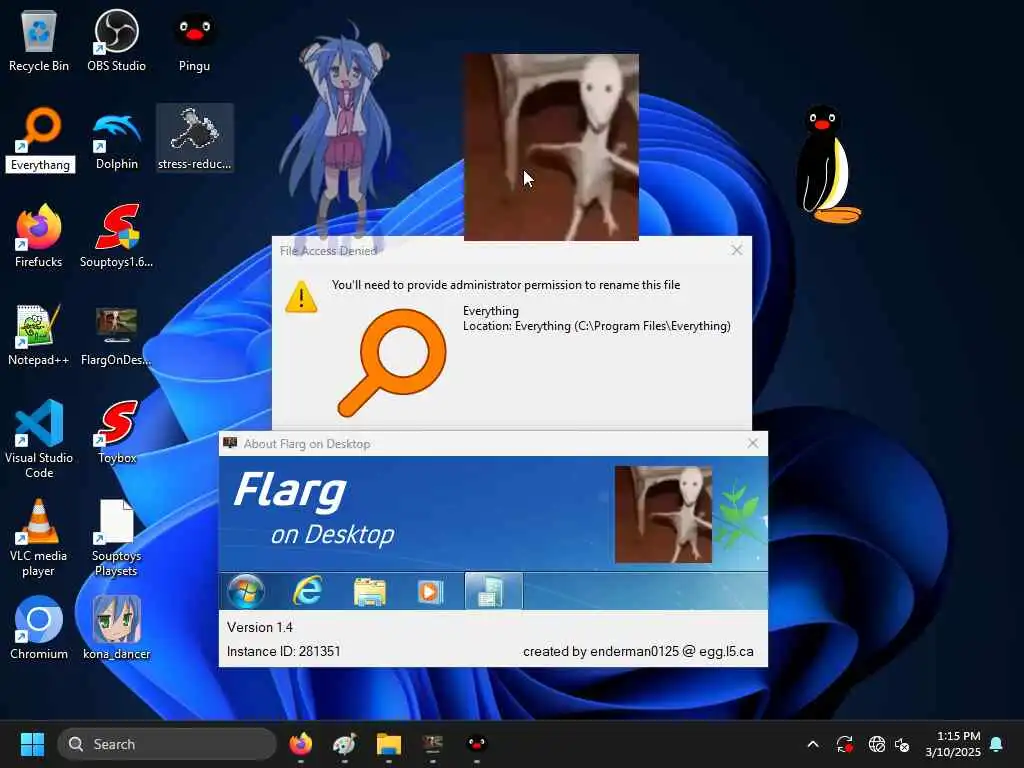Click 'Instance ID: 281351' text
1024x768 pixels.
283,651
